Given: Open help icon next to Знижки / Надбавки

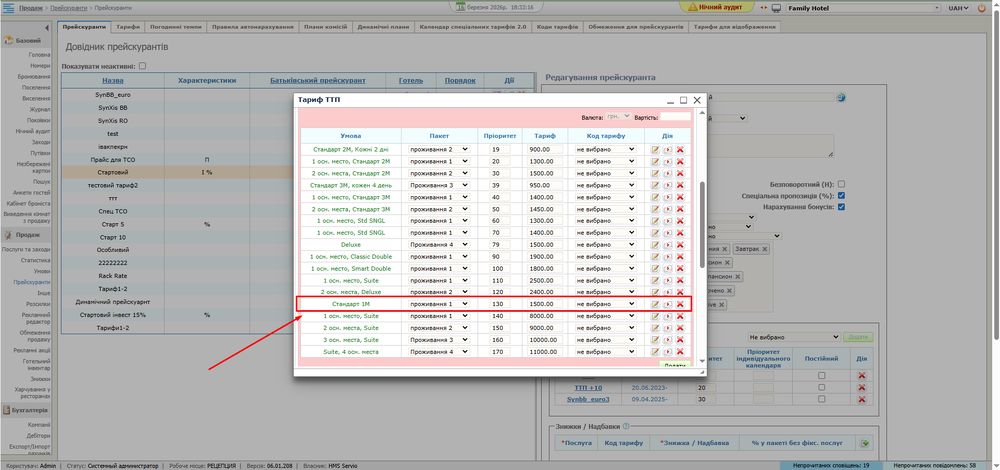Looking at the screenshot, I should (624, 427).
